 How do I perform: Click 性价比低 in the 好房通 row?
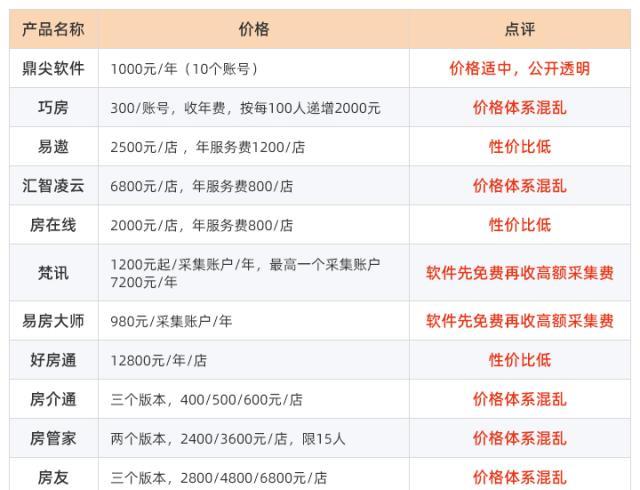point(520,360)
